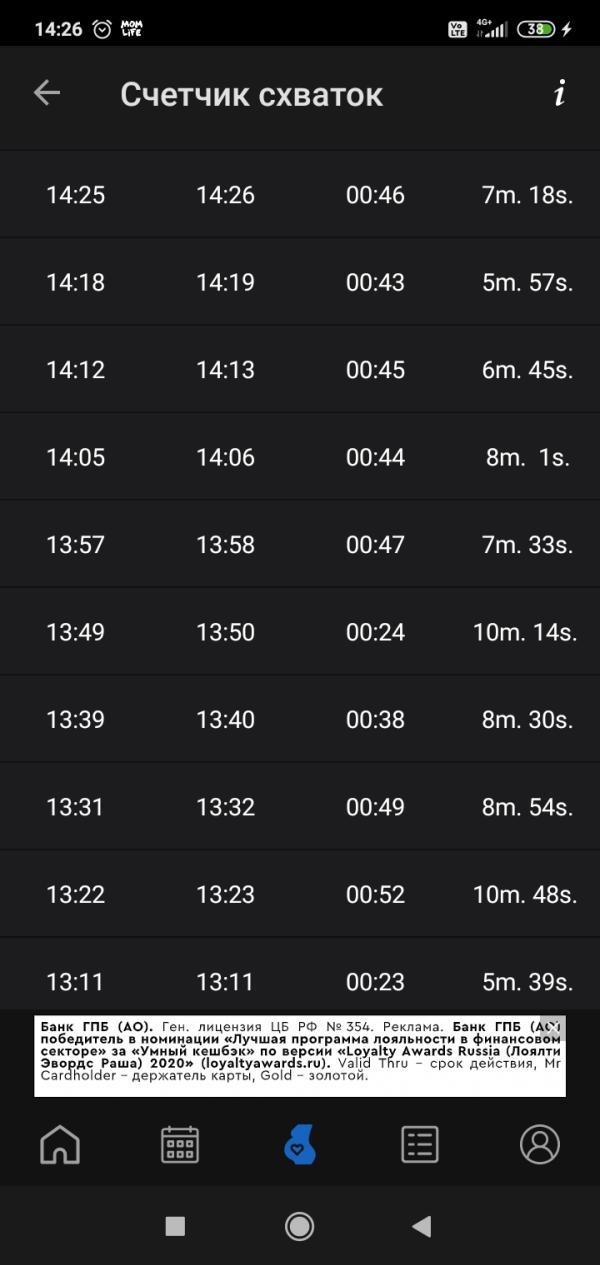Close the Bank GPB advertisement
600x1265 pixels.
pyautogui.click(x=555, y=1027)
